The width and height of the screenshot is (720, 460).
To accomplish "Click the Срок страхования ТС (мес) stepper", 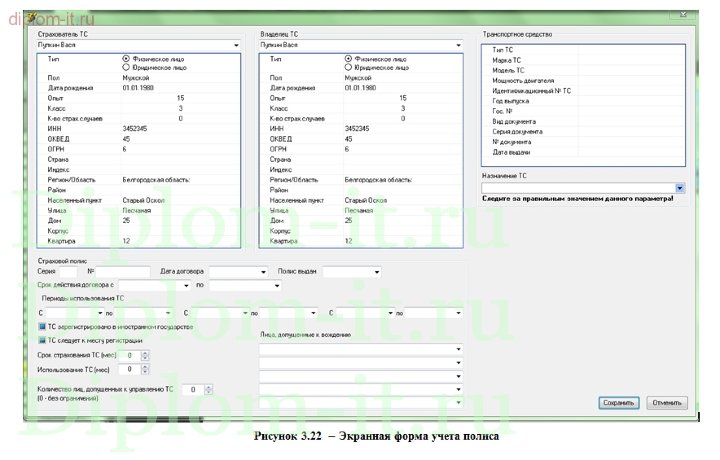I will click(145, 355).
